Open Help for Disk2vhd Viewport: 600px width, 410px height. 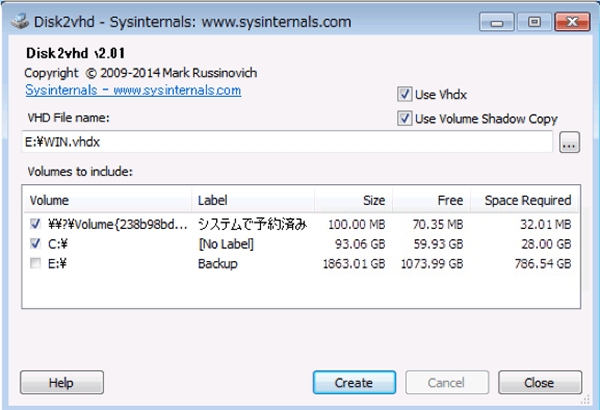point(61,382)
